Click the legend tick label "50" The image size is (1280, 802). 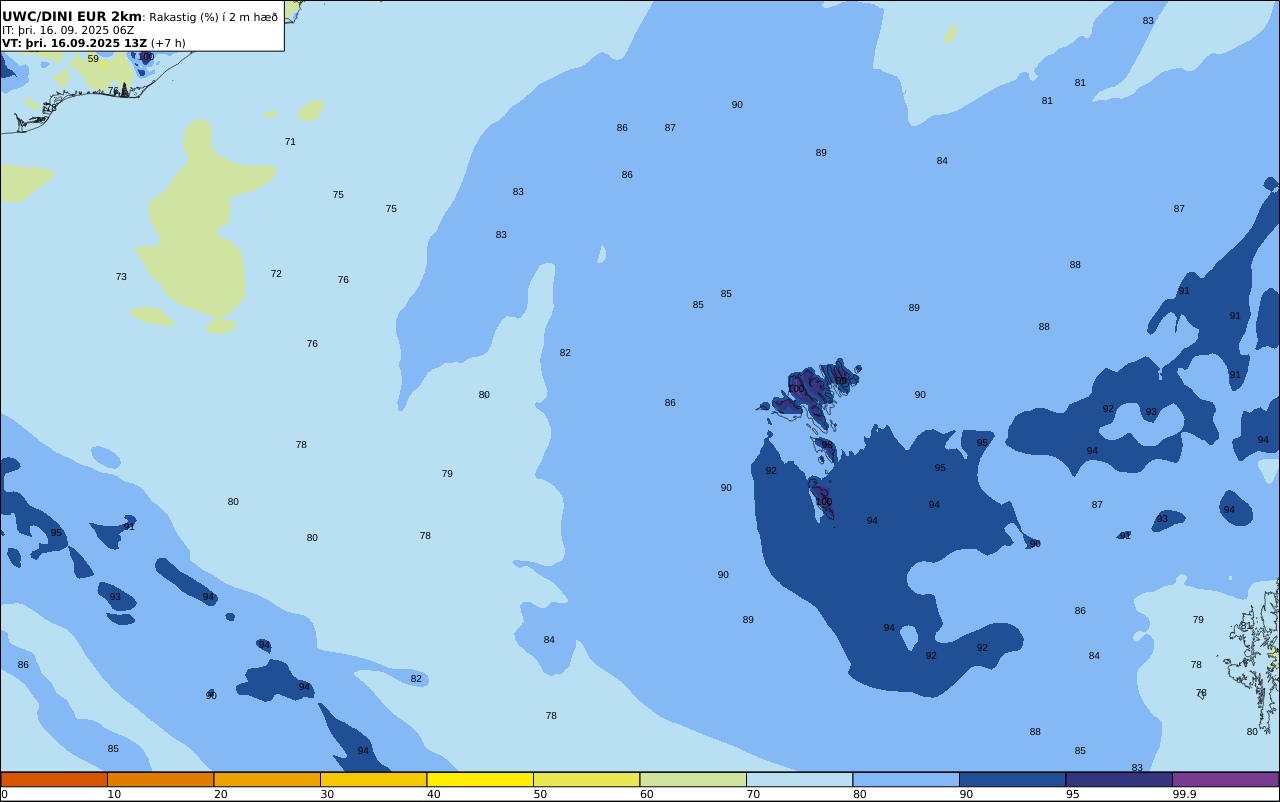tap(540, 794)
